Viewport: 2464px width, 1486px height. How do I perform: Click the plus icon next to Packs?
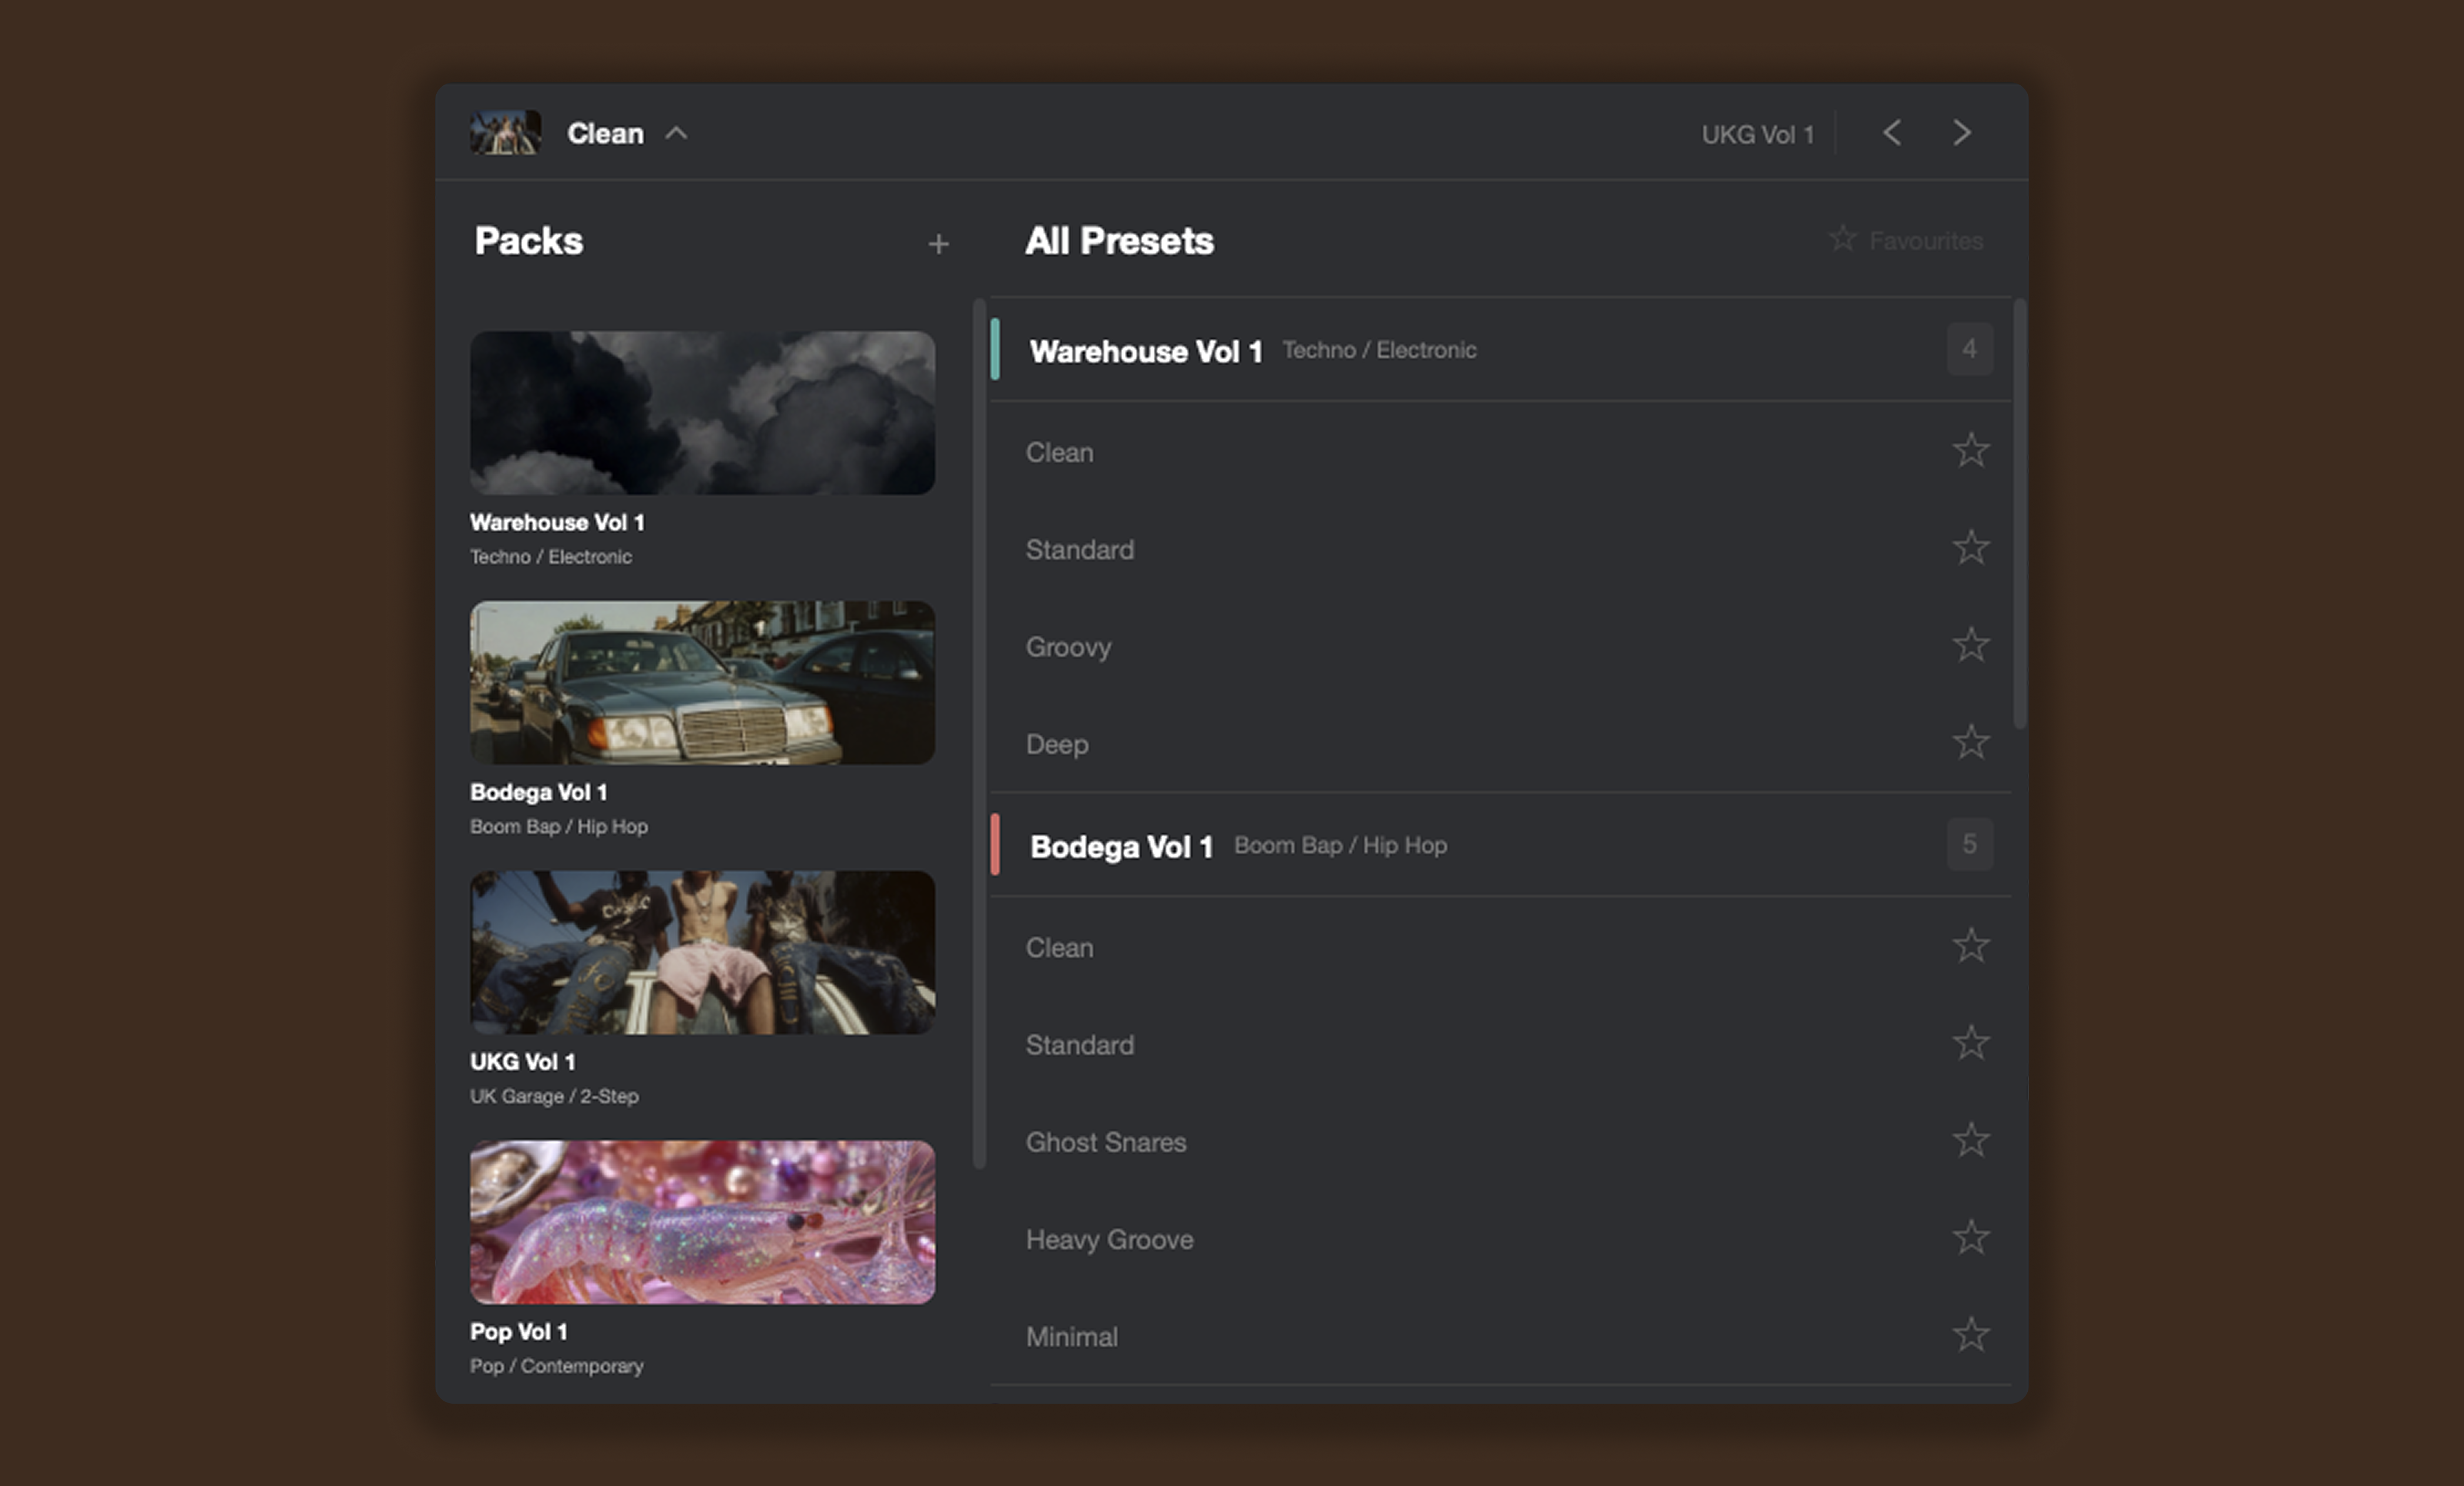[x=937, y=244]
